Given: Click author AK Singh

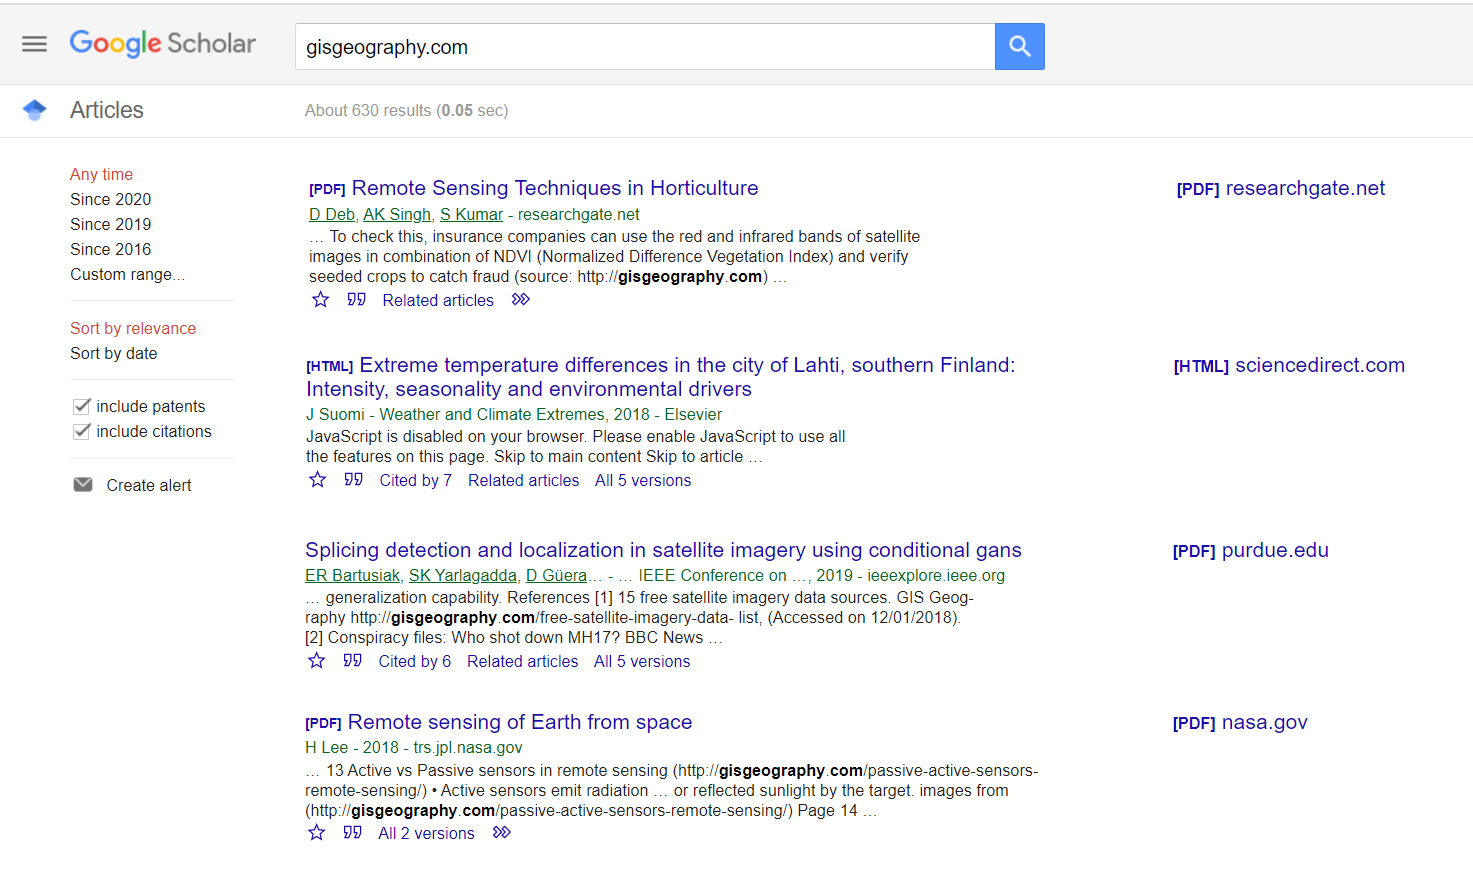Looking at the screenshot, I should click(x=397, y=214).
